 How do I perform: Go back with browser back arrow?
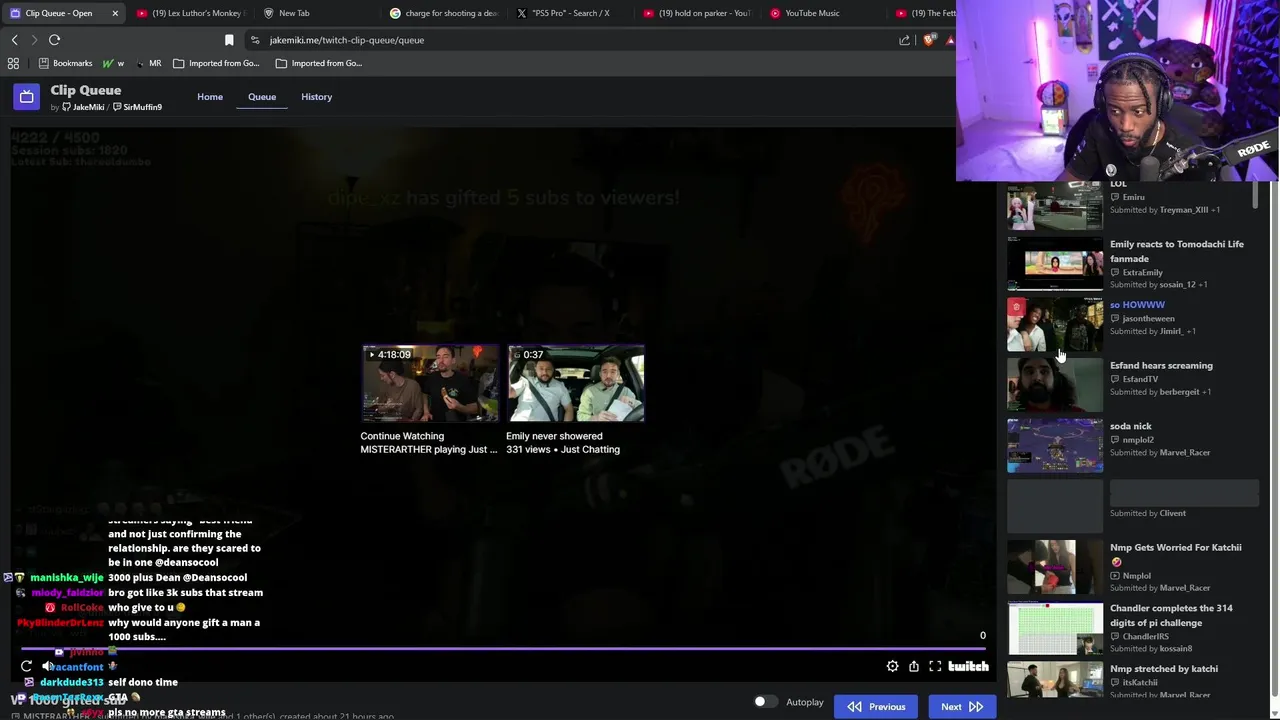(x=14, y=40)
